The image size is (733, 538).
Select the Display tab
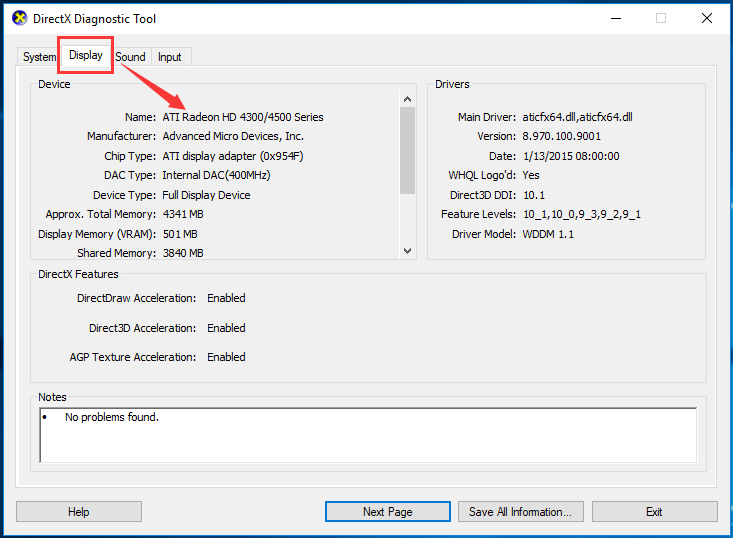click(x=86, y=55)
